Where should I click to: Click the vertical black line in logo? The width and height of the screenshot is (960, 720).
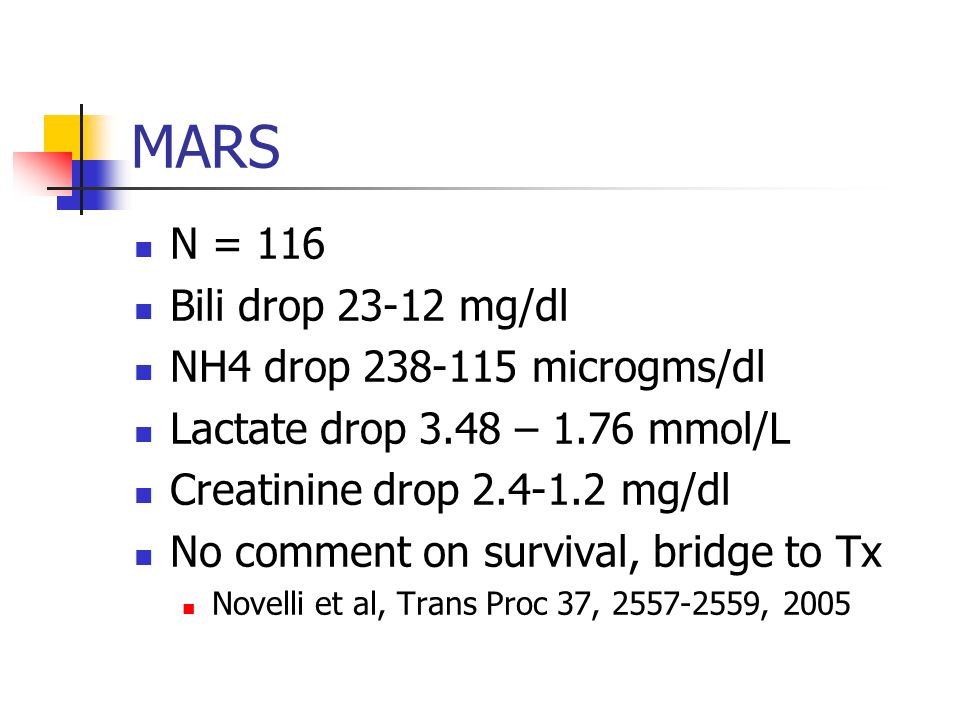pyautogui.click(x=81, y=159)
